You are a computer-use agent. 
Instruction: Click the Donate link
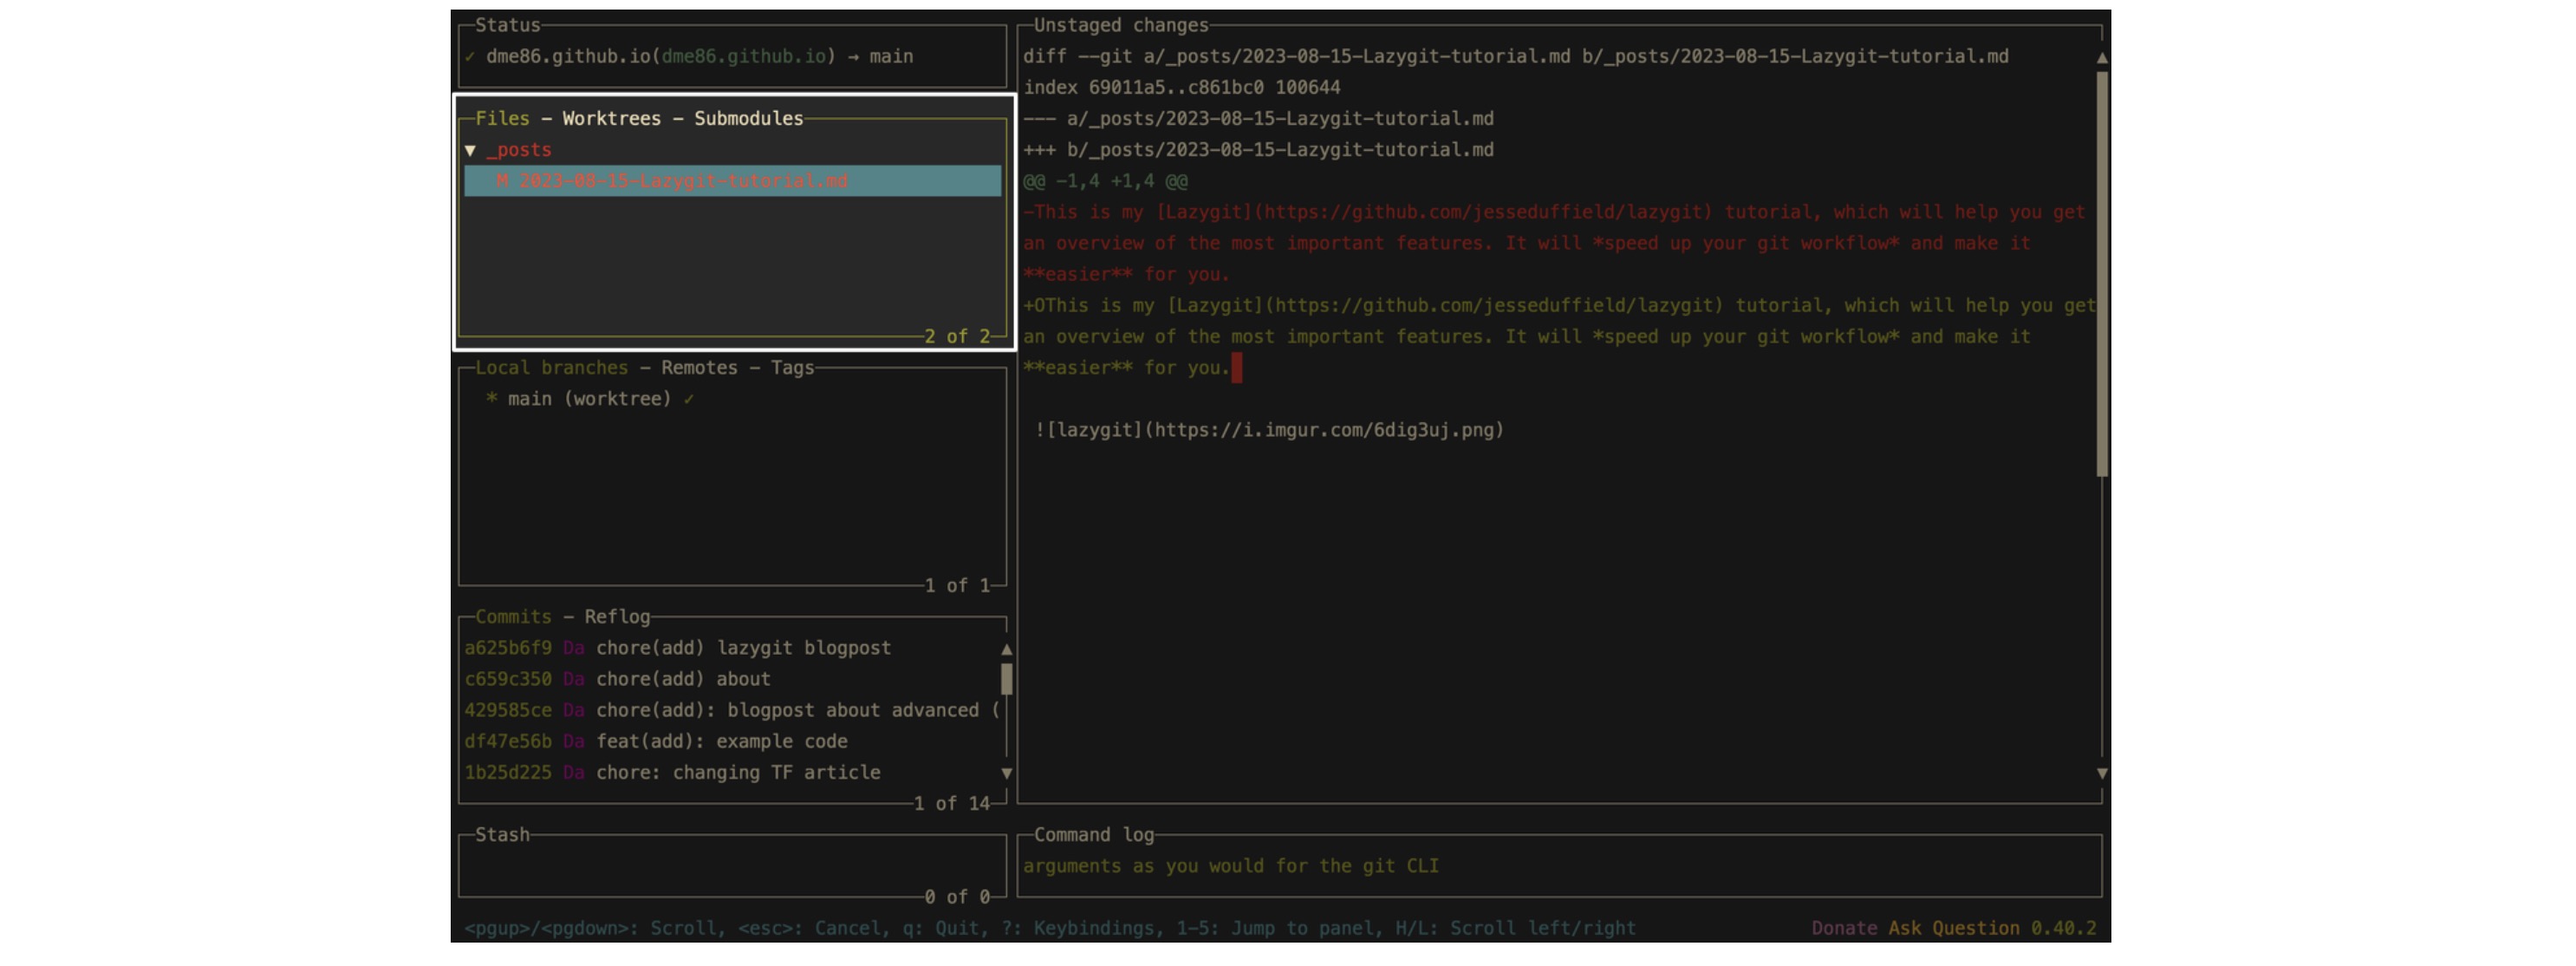pos(1844,928)
